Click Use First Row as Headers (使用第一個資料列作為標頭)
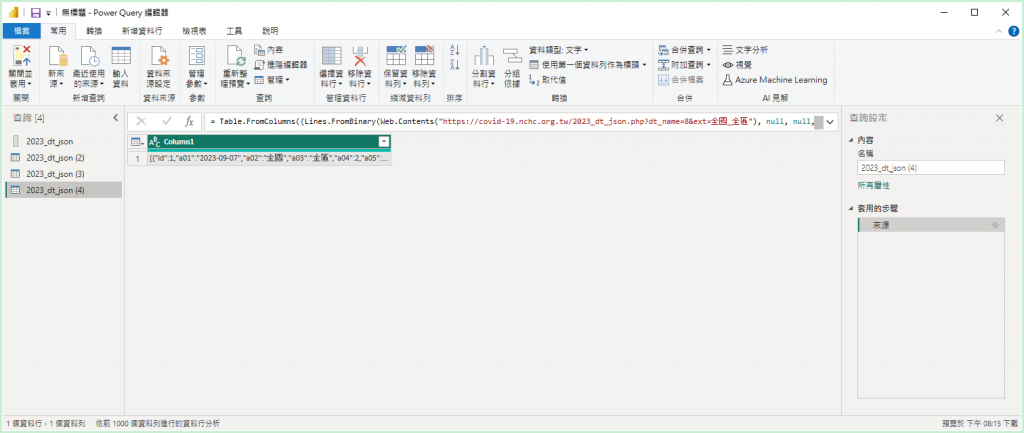The image size is (1024, 433). click(588, 65)
